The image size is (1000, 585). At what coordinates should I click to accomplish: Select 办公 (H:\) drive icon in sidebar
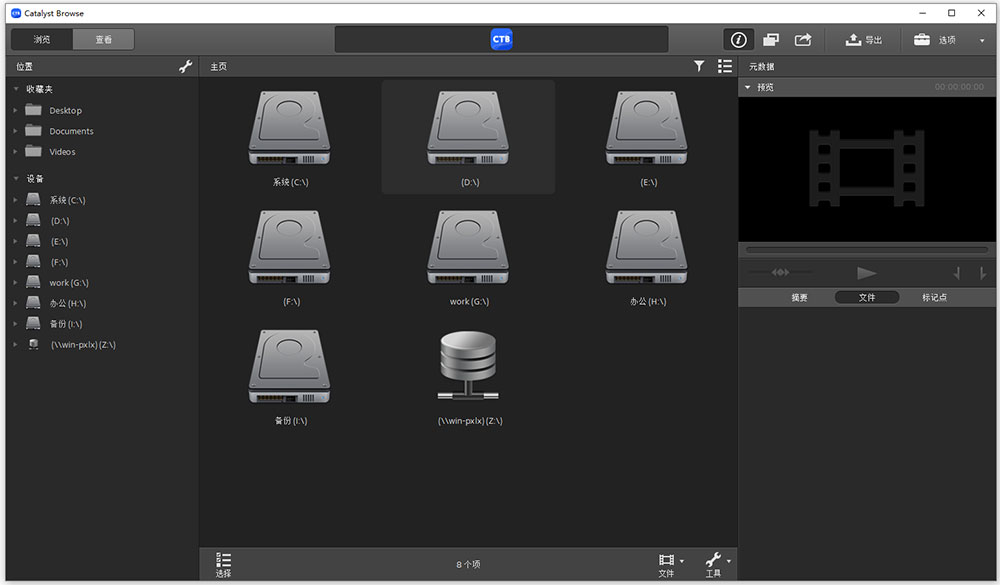tap(33, 302)
